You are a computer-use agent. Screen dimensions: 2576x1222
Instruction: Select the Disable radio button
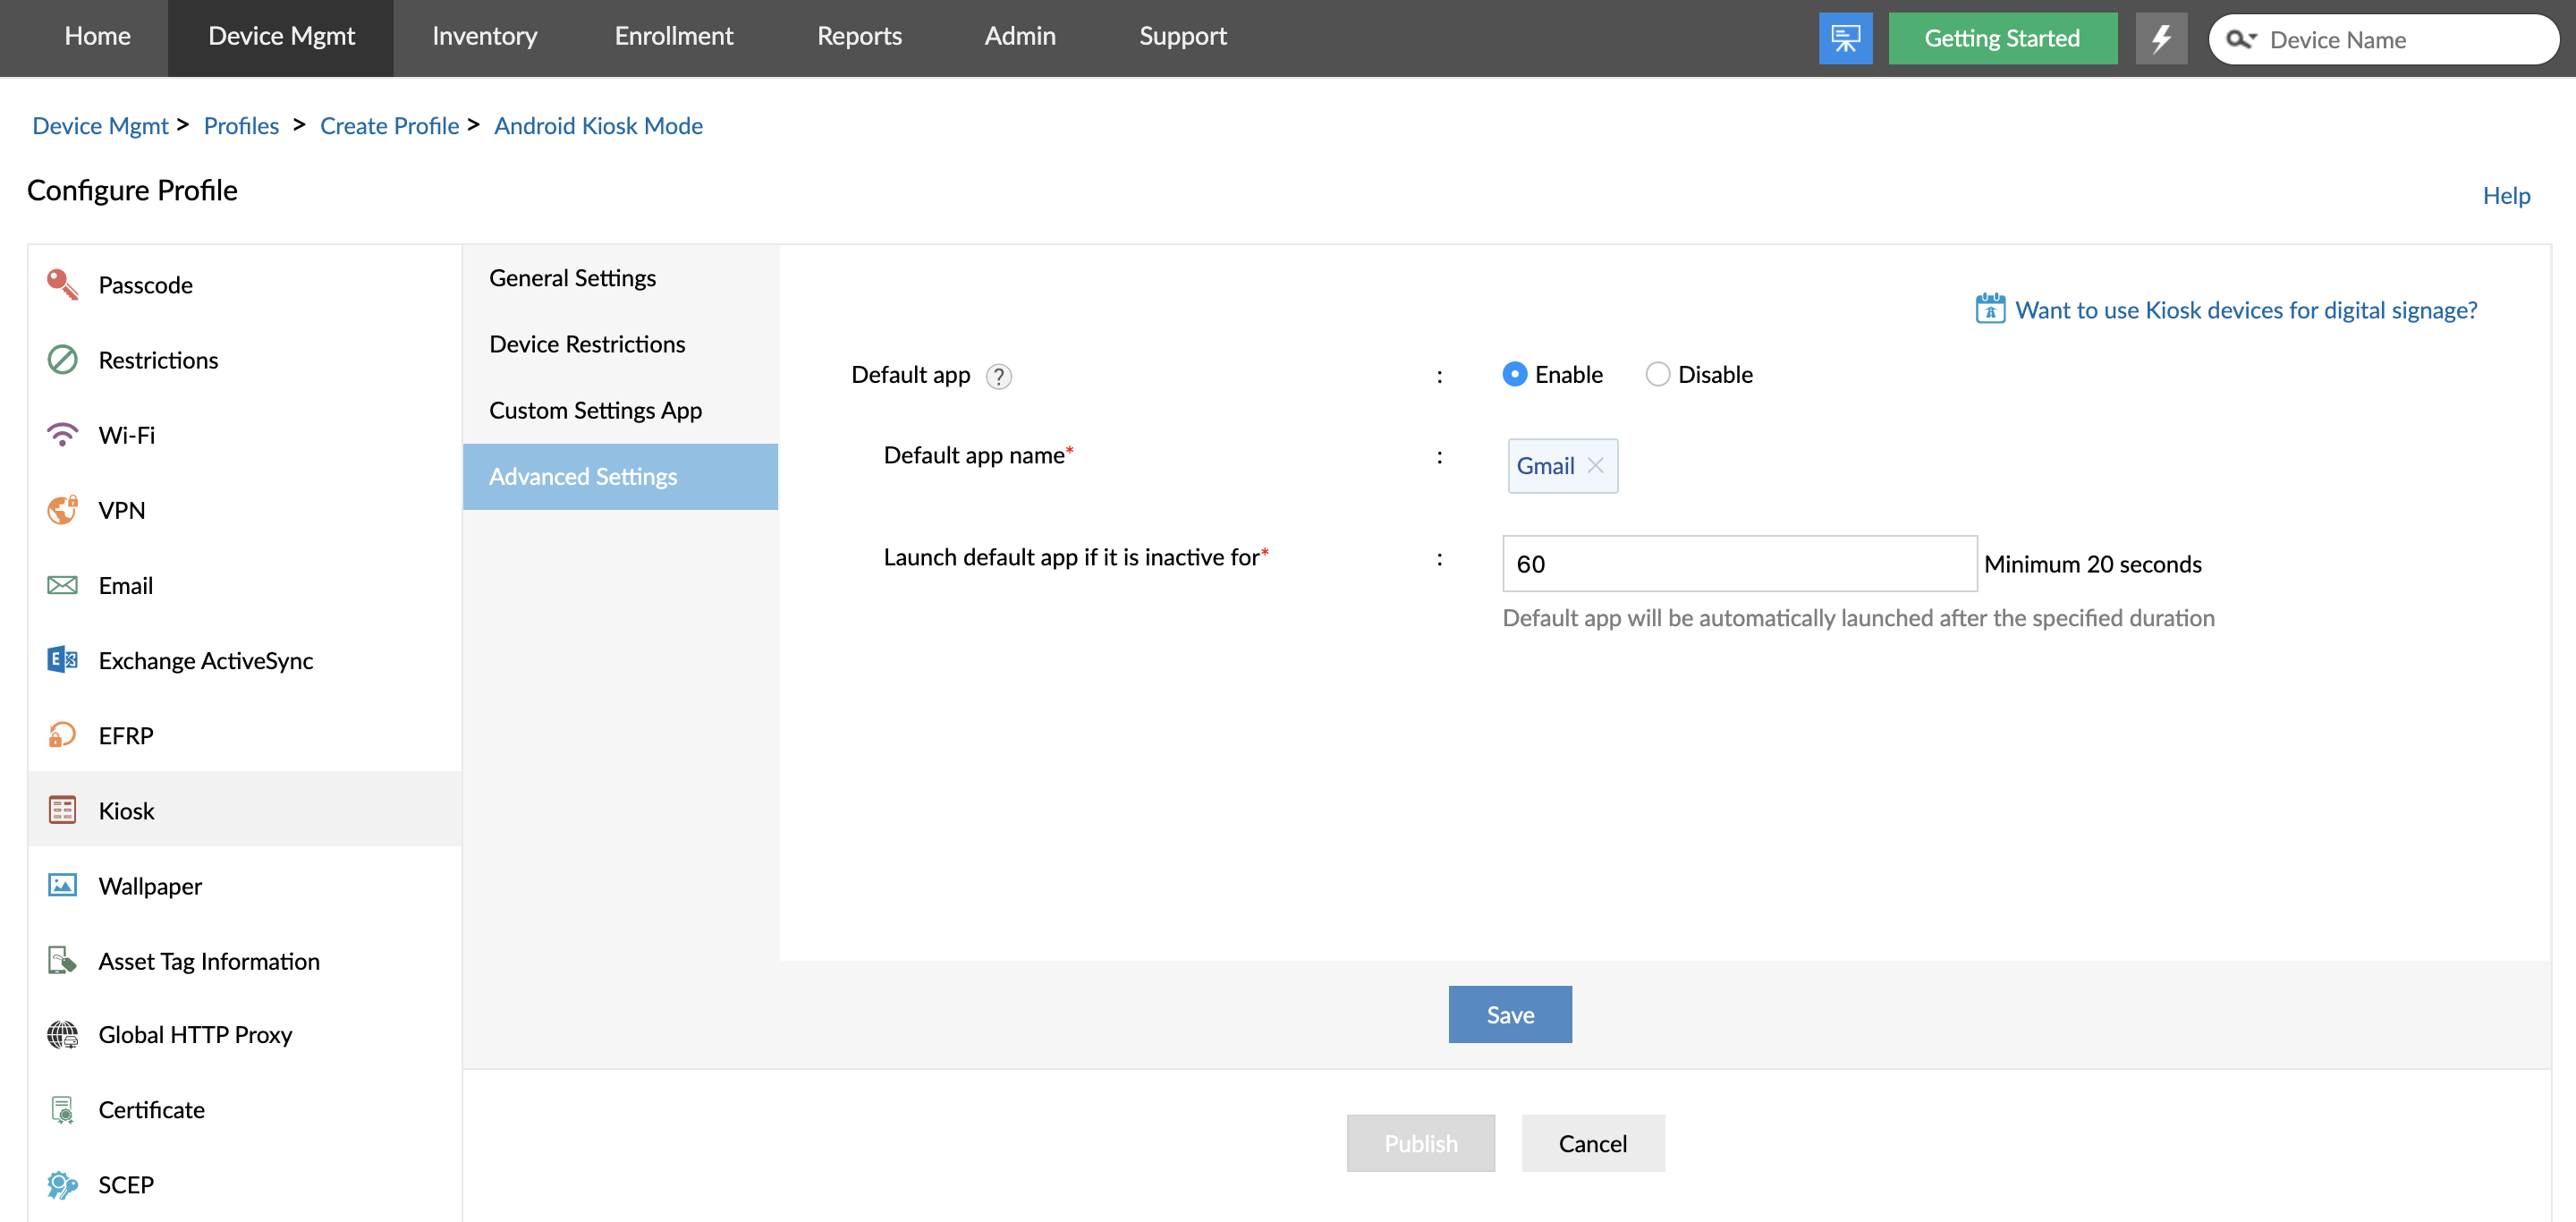tap(1657, 374)
